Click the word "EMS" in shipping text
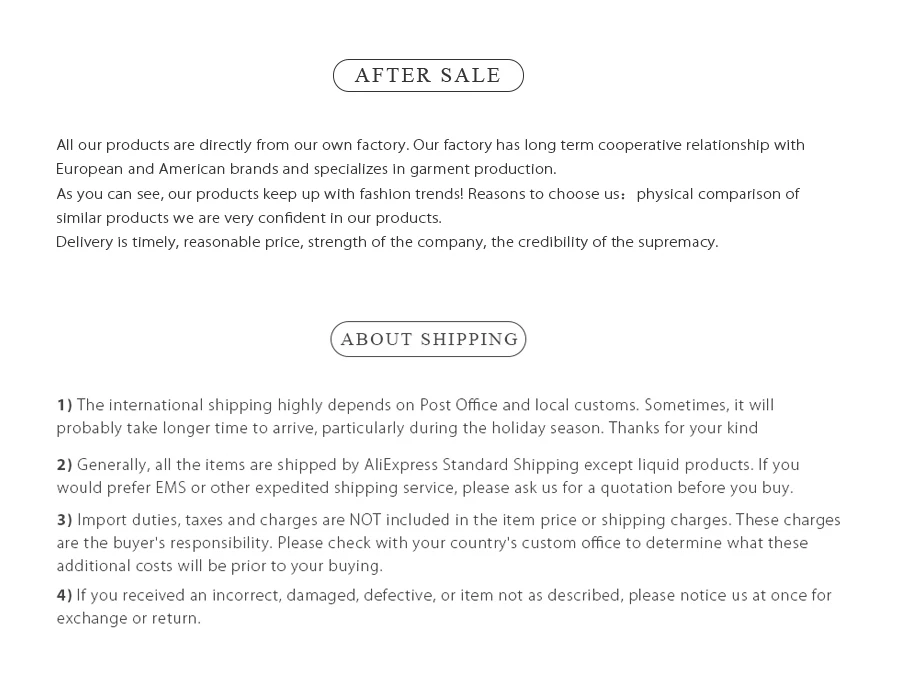 (170, 488)
